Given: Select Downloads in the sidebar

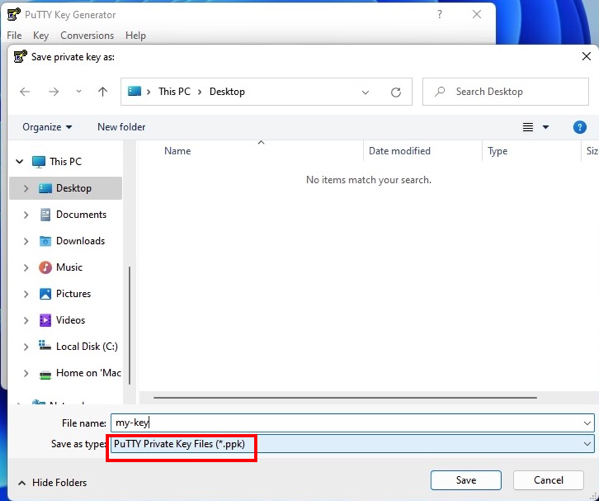Looking at the screenshot, I should [x=72, y=241].
